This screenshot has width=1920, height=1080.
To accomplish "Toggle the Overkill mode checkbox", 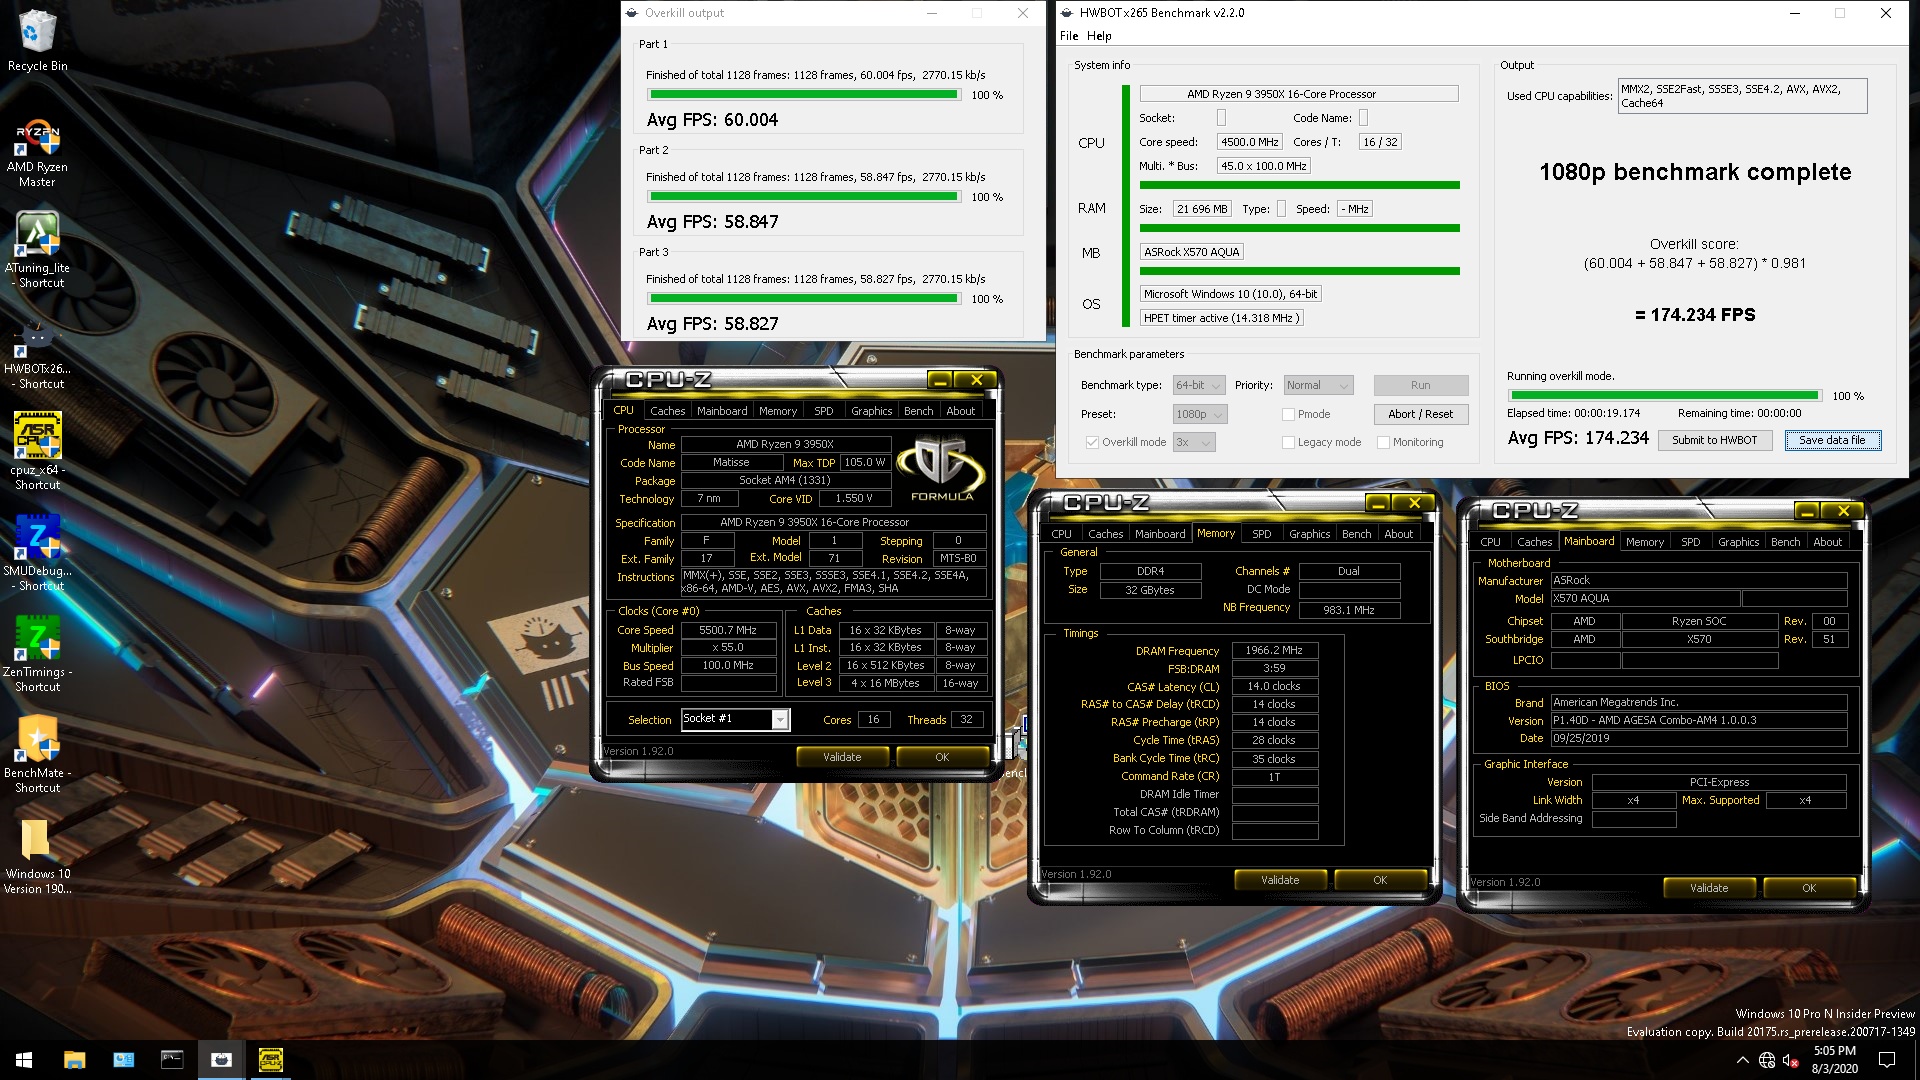I will [1092, 442].
